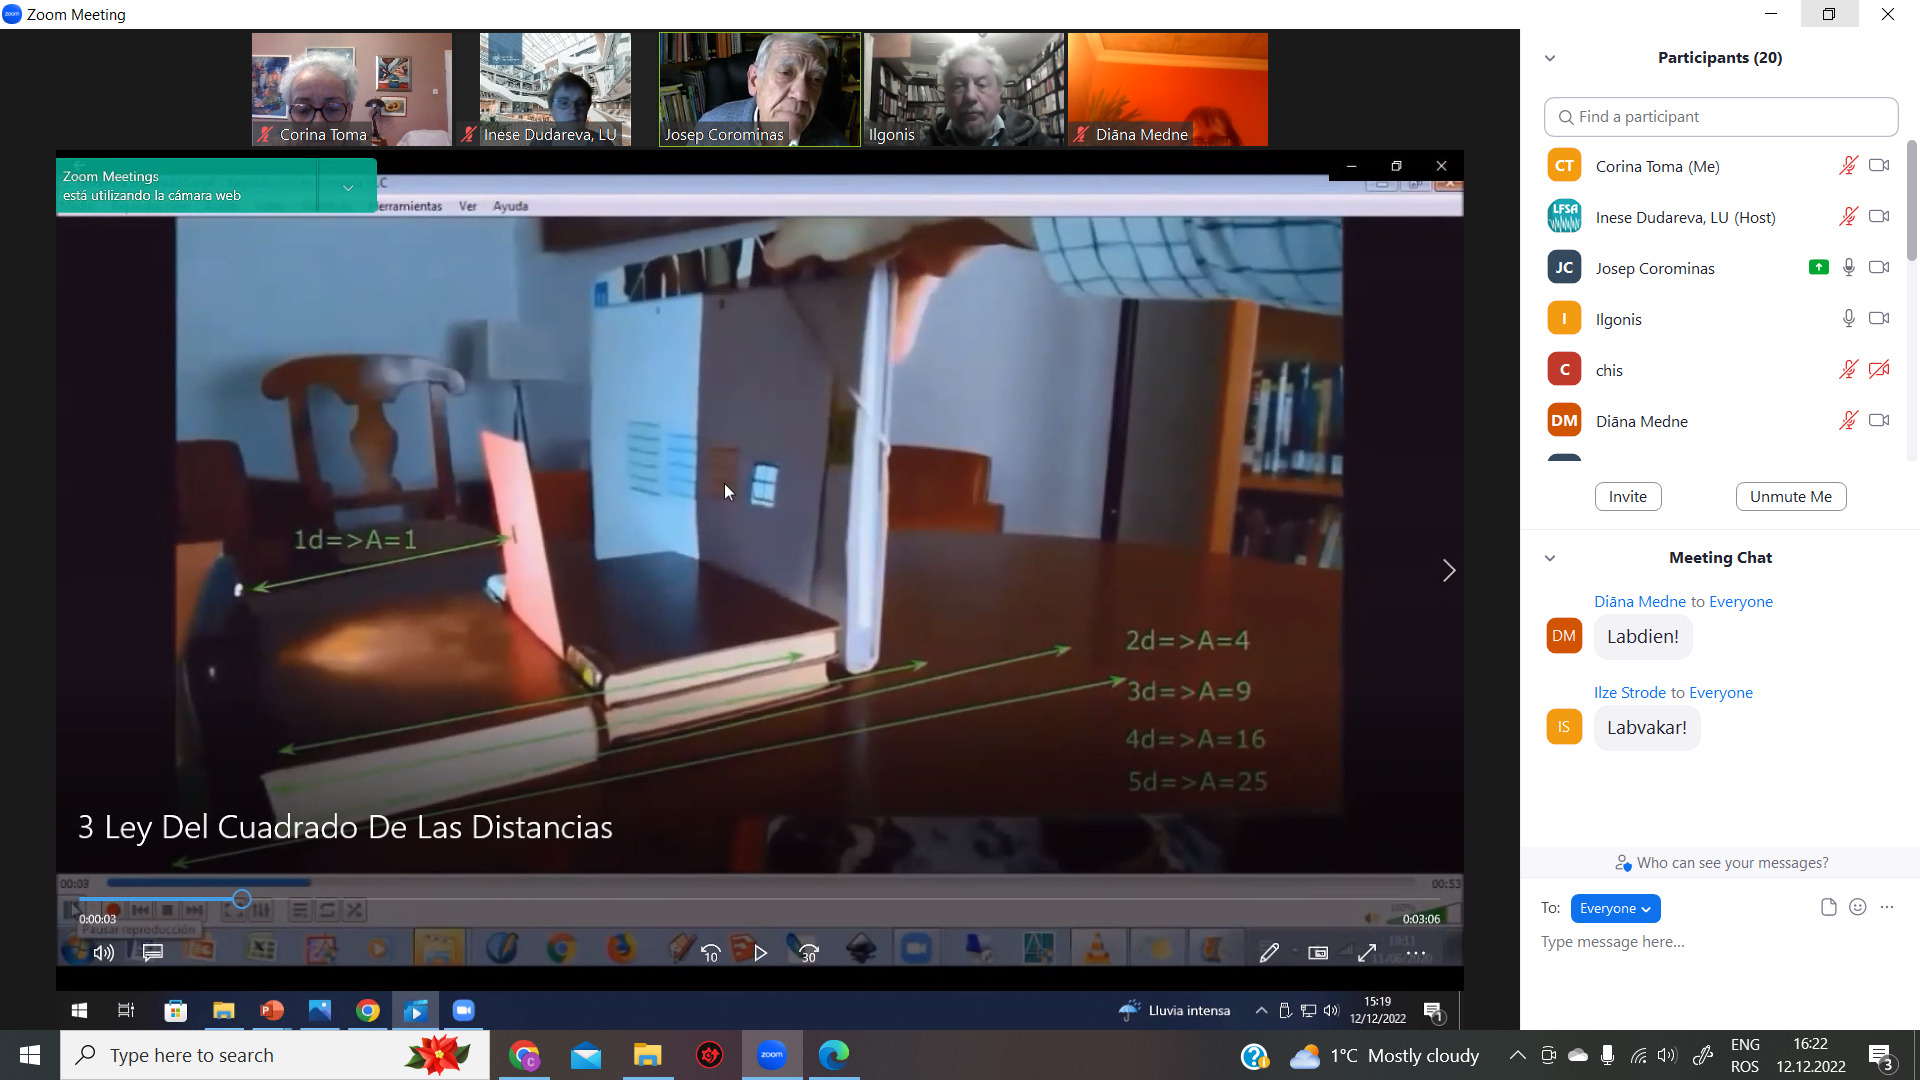Select Ilgonis video thumbnail
This screenshot has height=1080, width=1920.
pos(964,90)
